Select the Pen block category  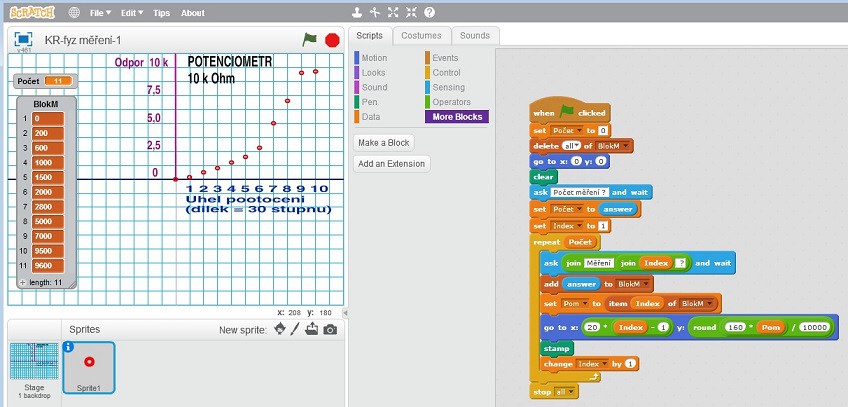pyautogui.click(x=369, y=102)
